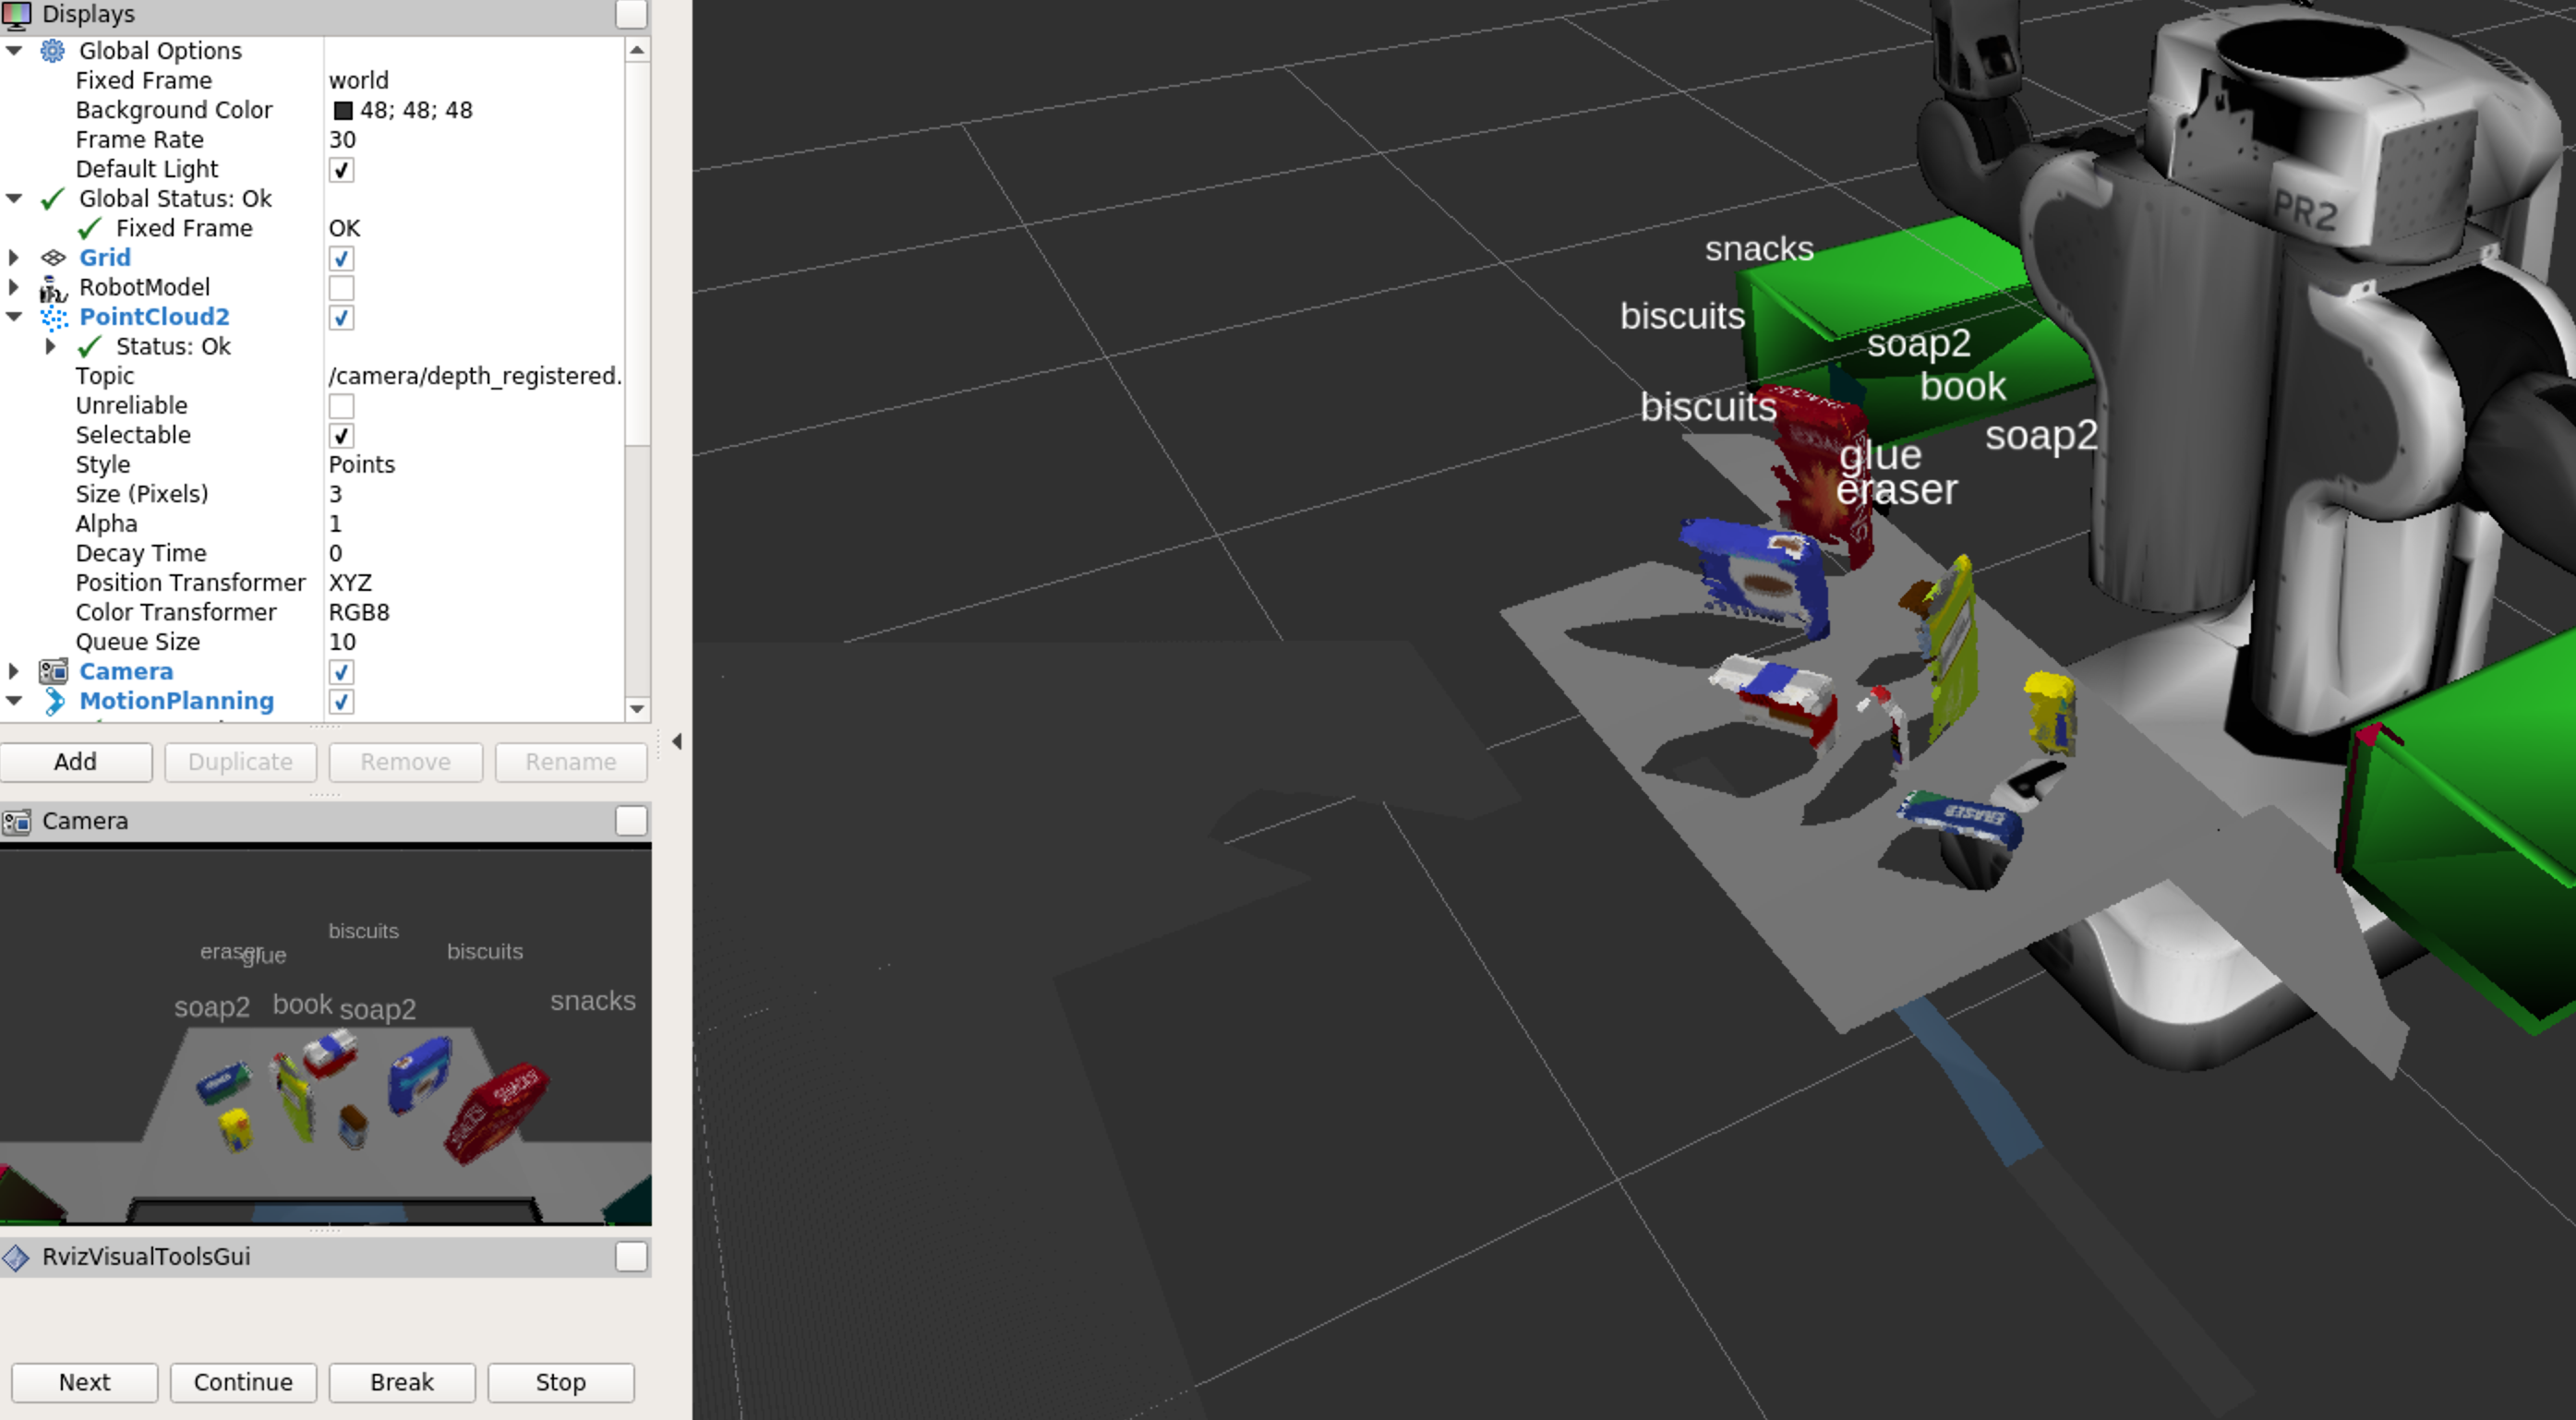Collapse the left panel with arrow handle
Viewport: 2576px width, 1420px height.
point(677,742)
